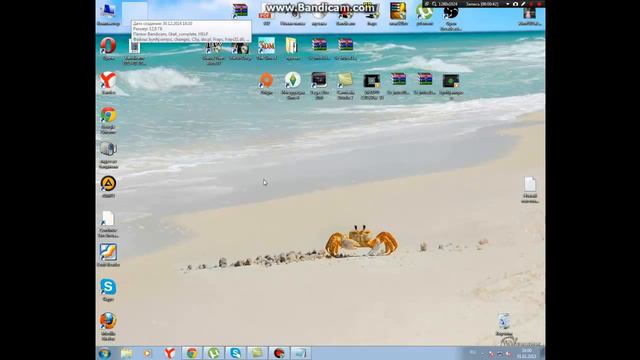640x360 pixels.
Task: Select the Computer desktop icon
Action: point(108,12)
